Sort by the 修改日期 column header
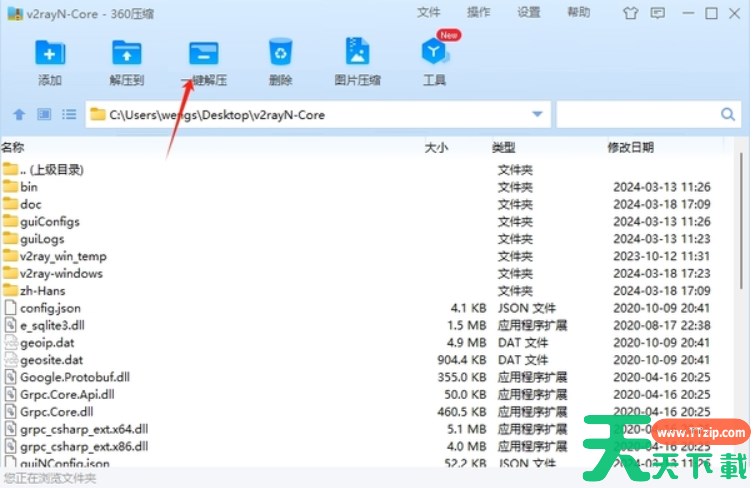755x488 pixels. point(630,148)
